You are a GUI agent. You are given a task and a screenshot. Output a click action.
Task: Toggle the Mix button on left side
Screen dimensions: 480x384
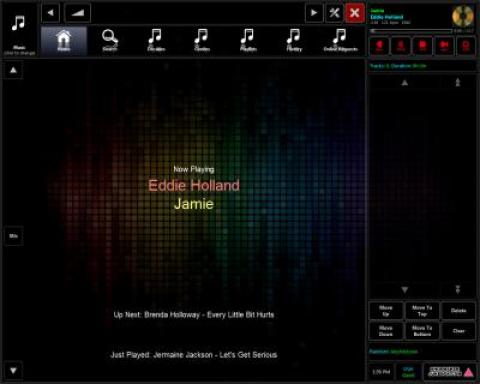pos(13,236)
